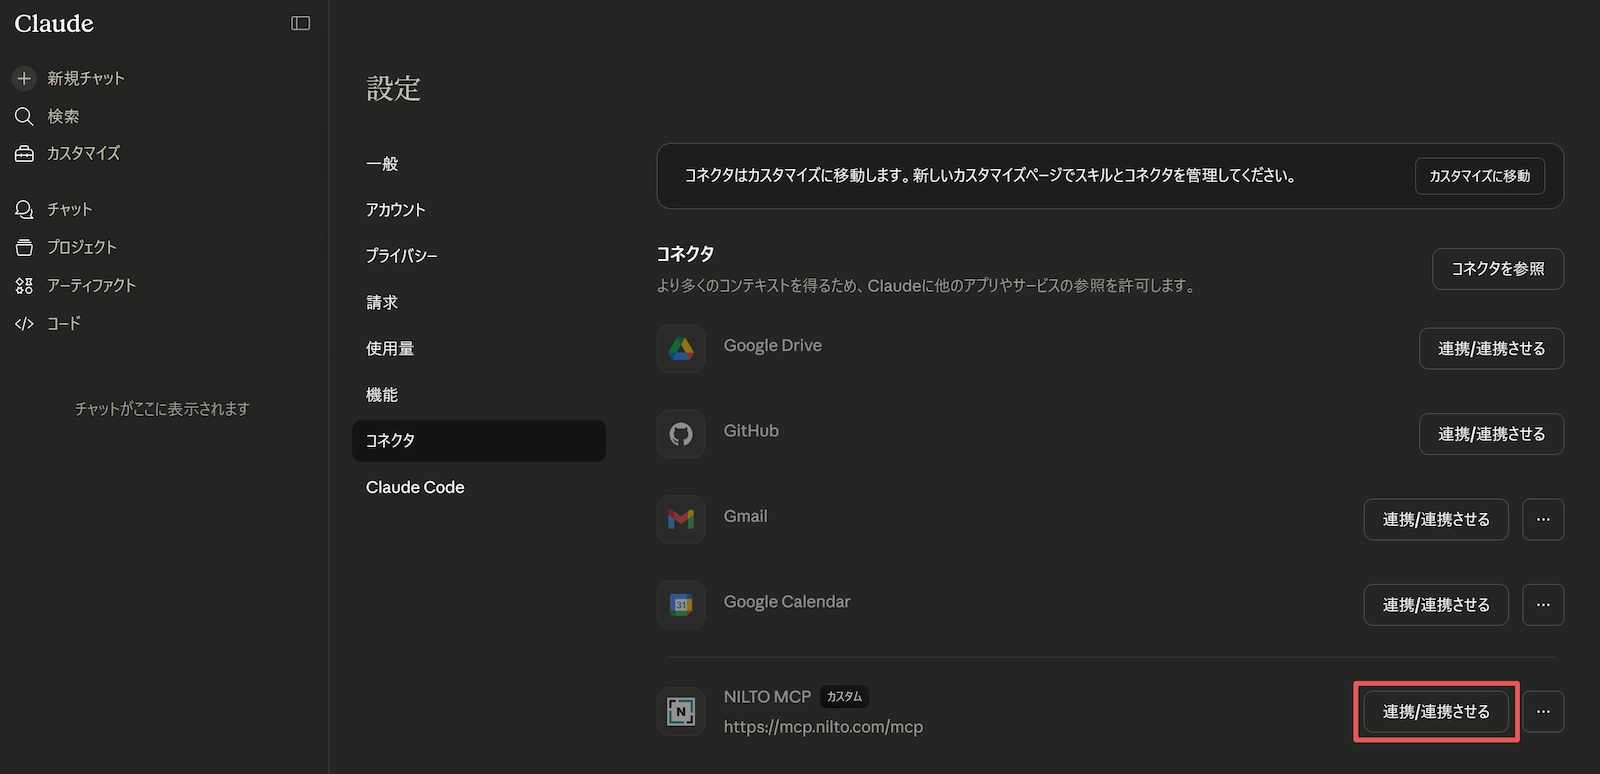Click the NILTO MCP connector icon
The height and width of the screenshot is (774, 1600).
point(681,711)
